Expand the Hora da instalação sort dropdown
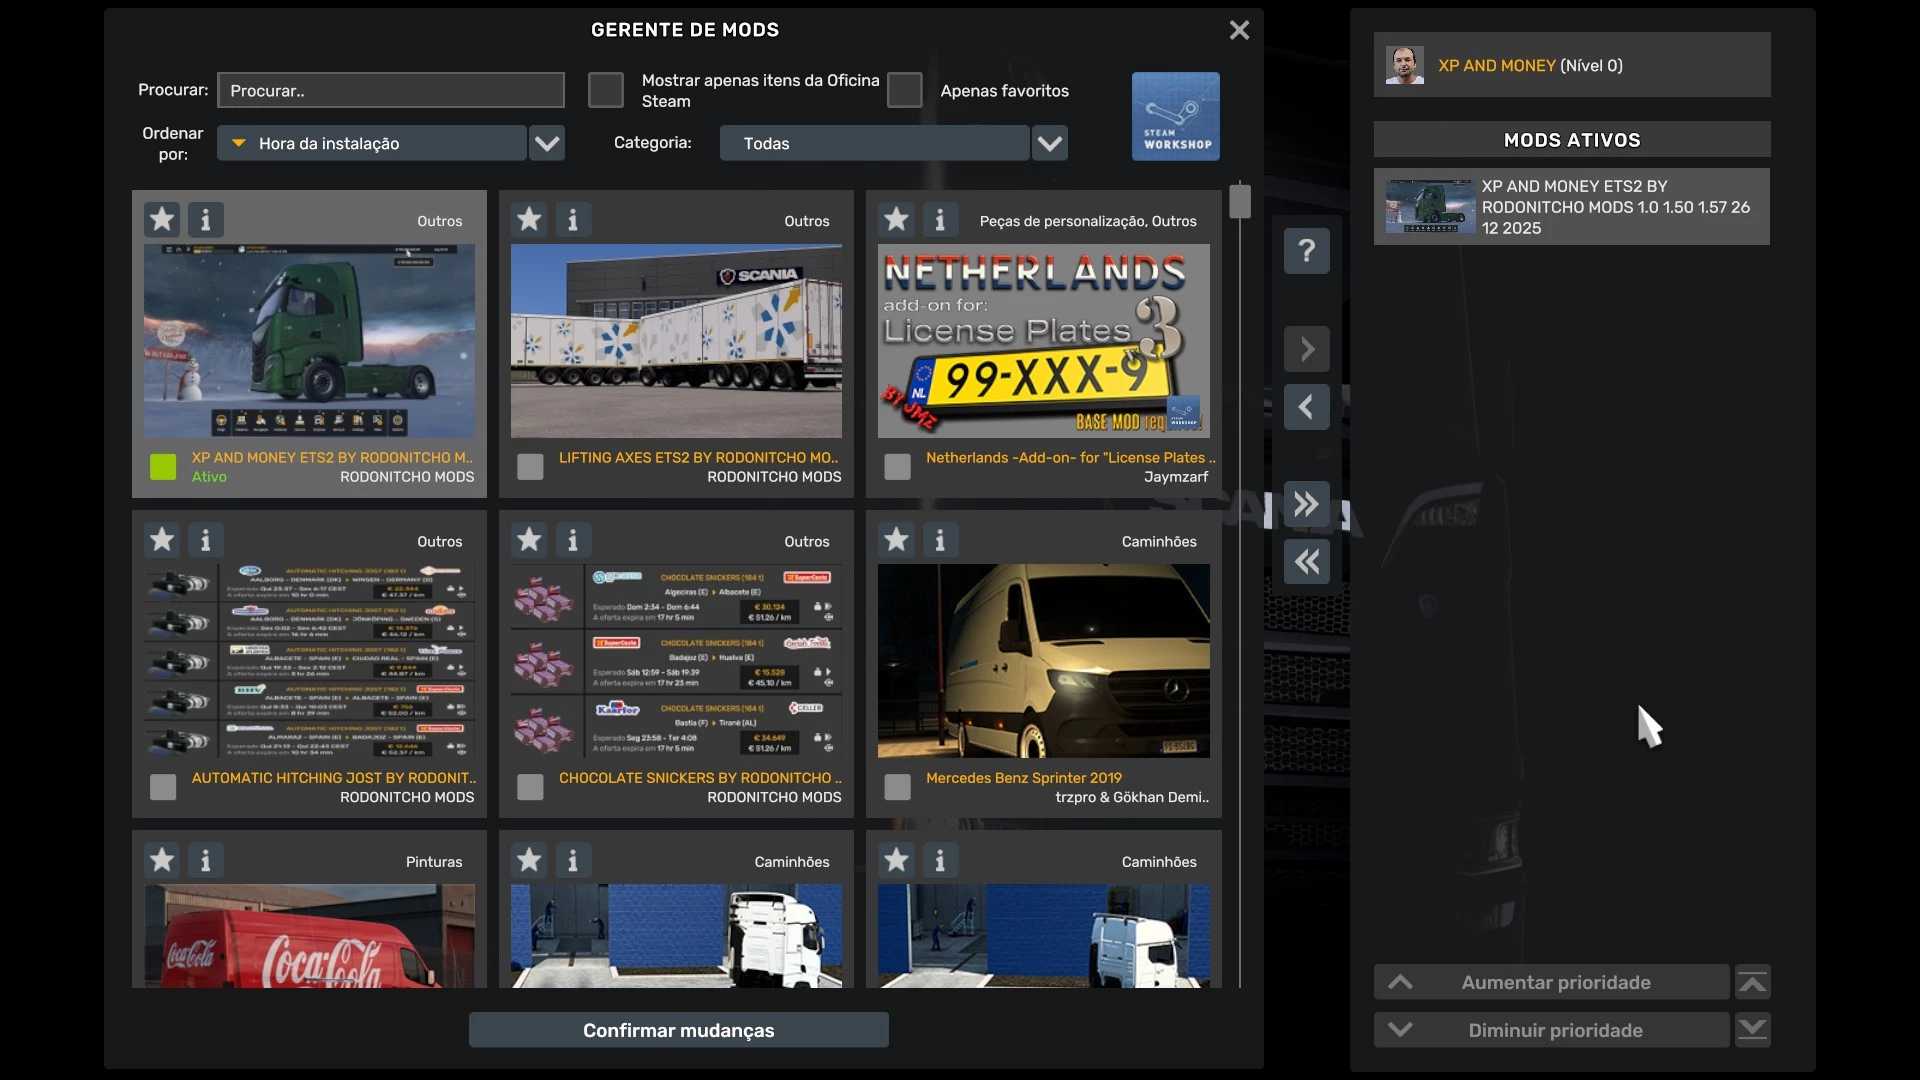 (x=546, y=143)
